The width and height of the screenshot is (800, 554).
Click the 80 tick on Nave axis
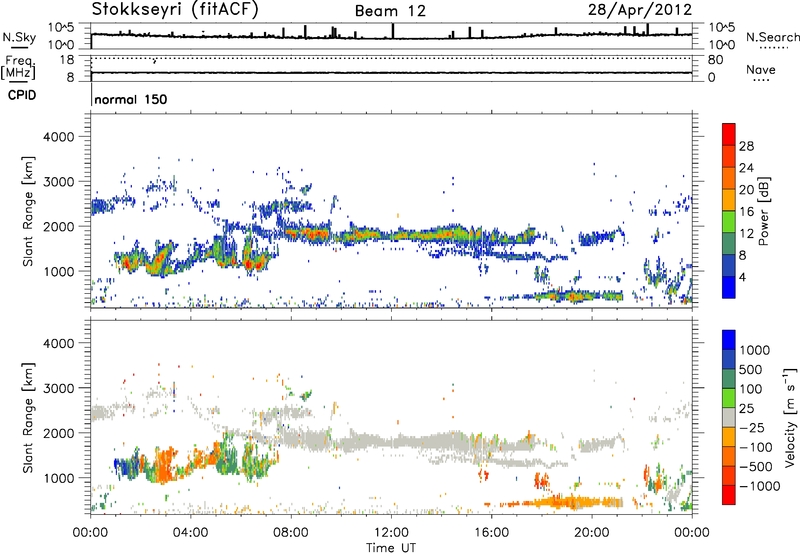point(715,60)
